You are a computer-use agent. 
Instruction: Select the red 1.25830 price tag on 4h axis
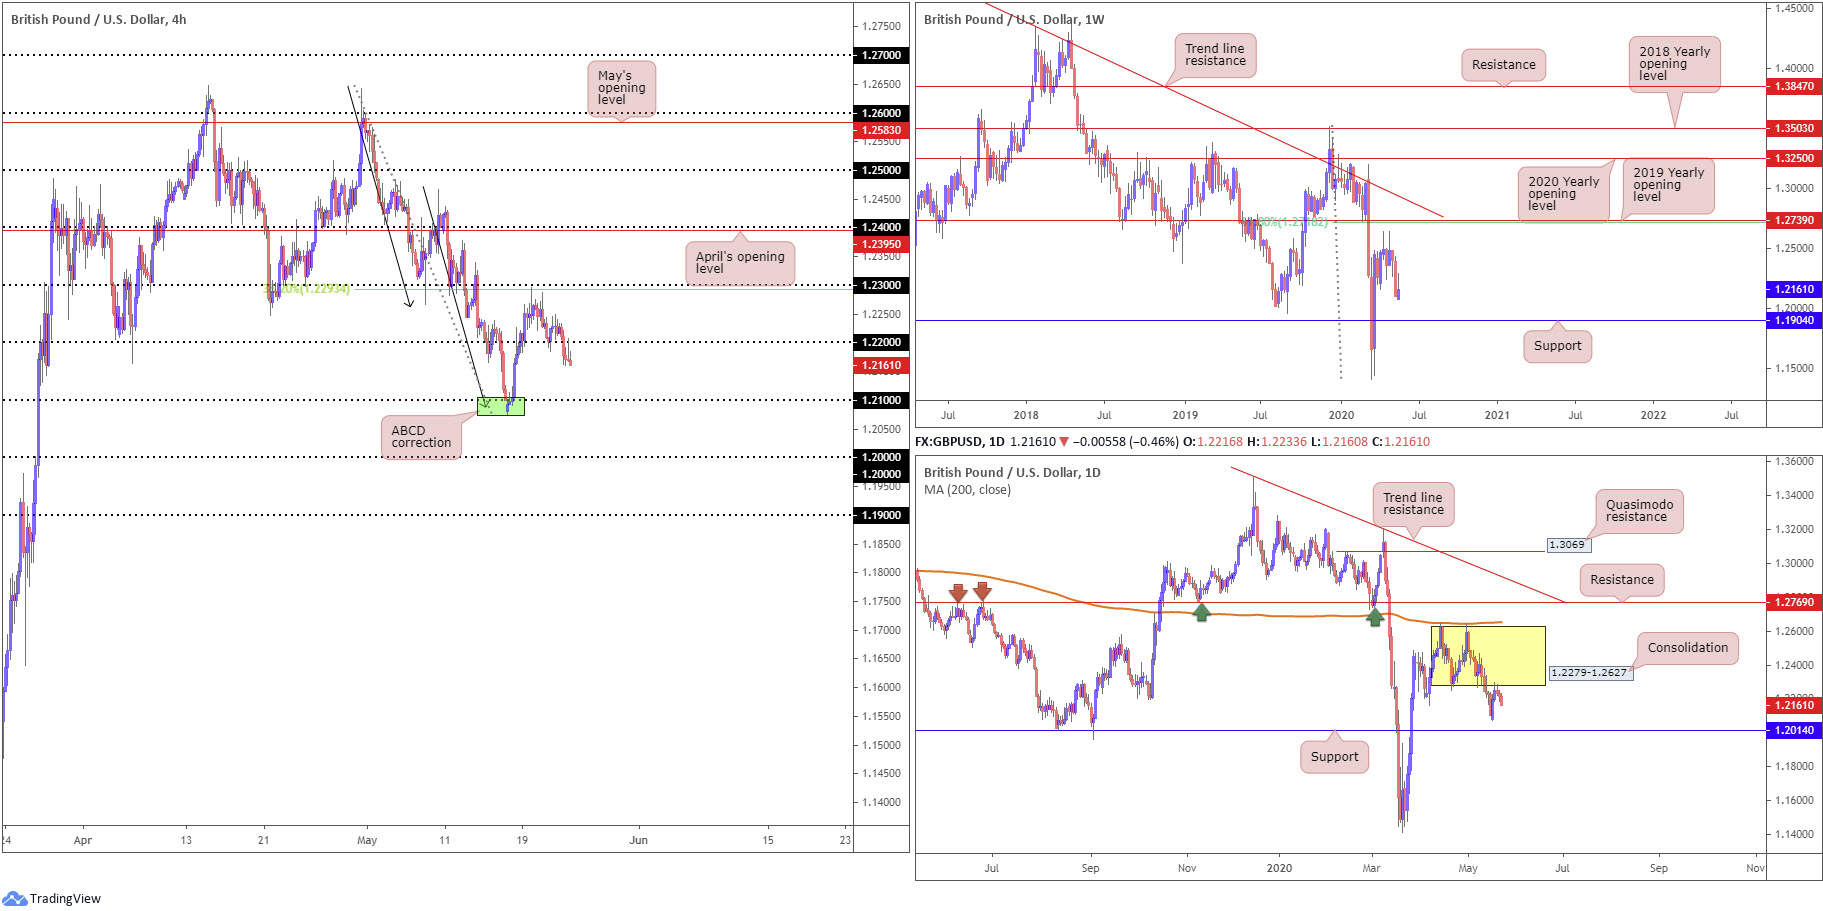pyautogui.click(x=881, y=130)
